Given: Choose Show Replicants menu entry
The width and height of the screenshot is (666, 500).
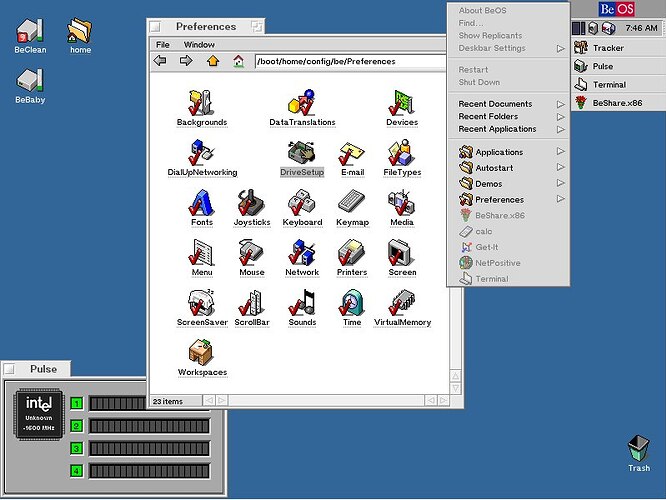Looking at the screenshot, I should tap(508, 36).
